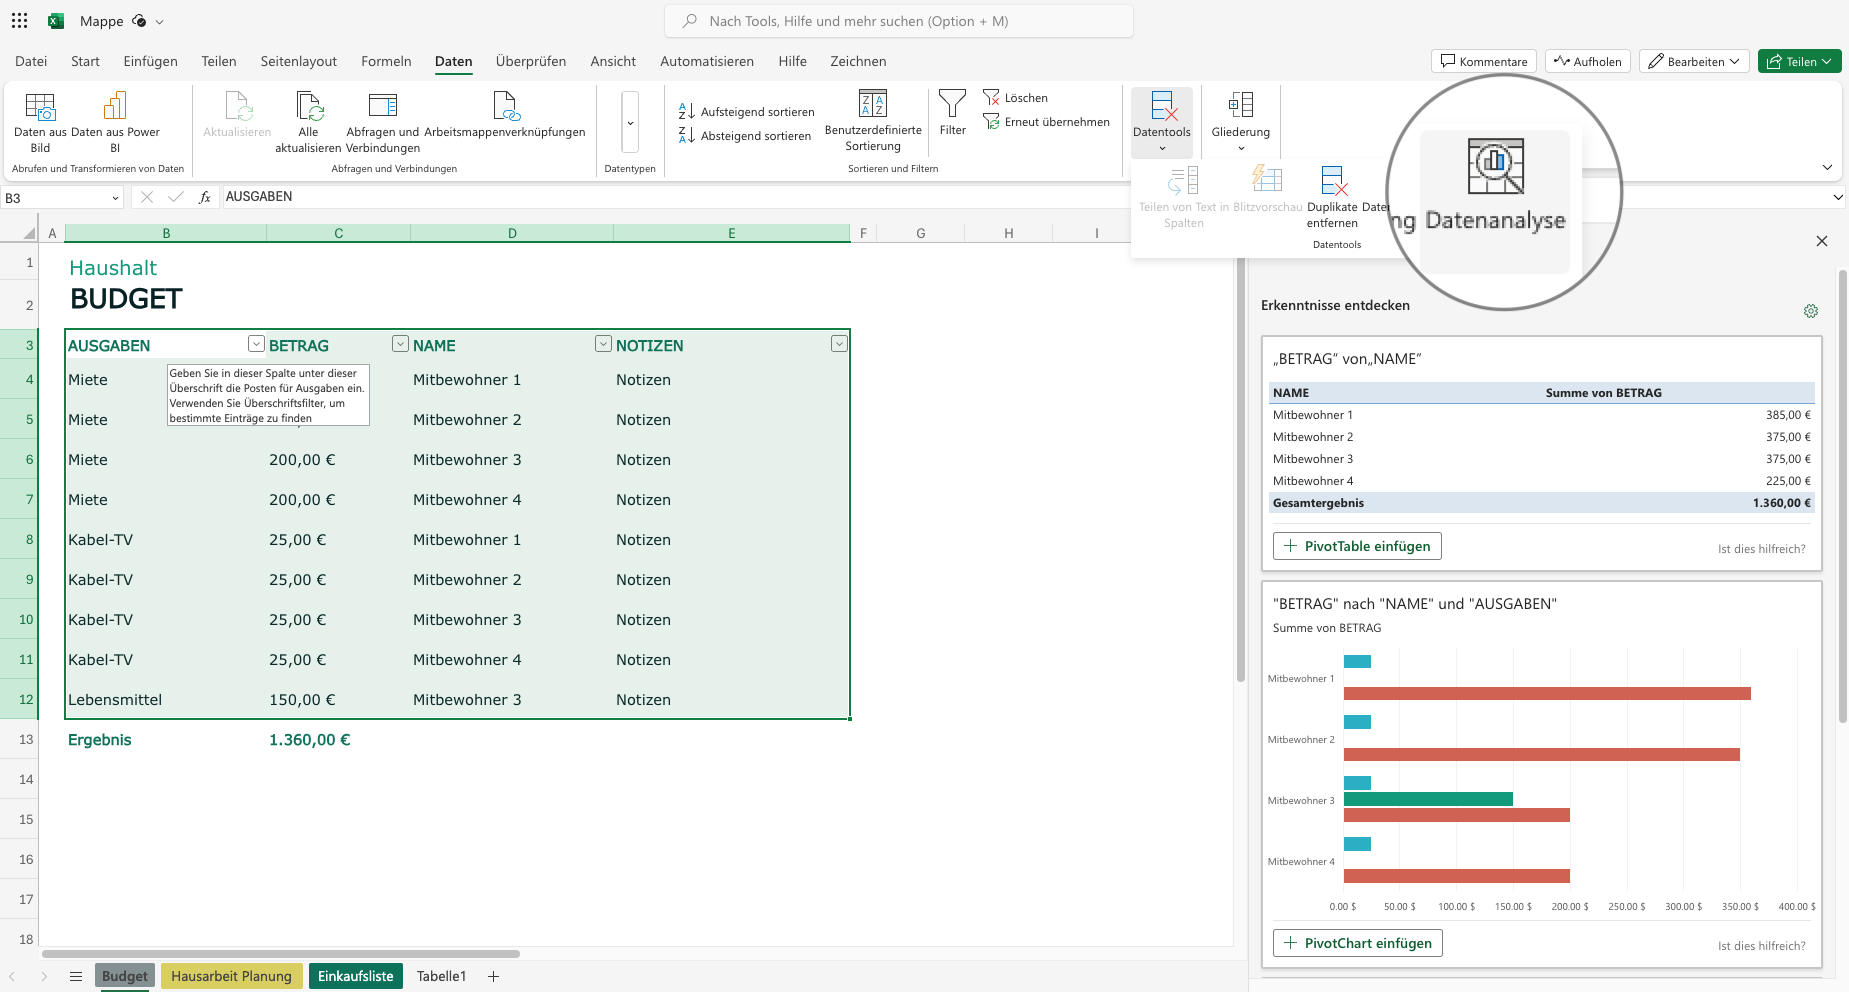Click the side panel vertical scrollbar
The height and width of the screenshot is (992, 1849).
tap(1843, 495)
